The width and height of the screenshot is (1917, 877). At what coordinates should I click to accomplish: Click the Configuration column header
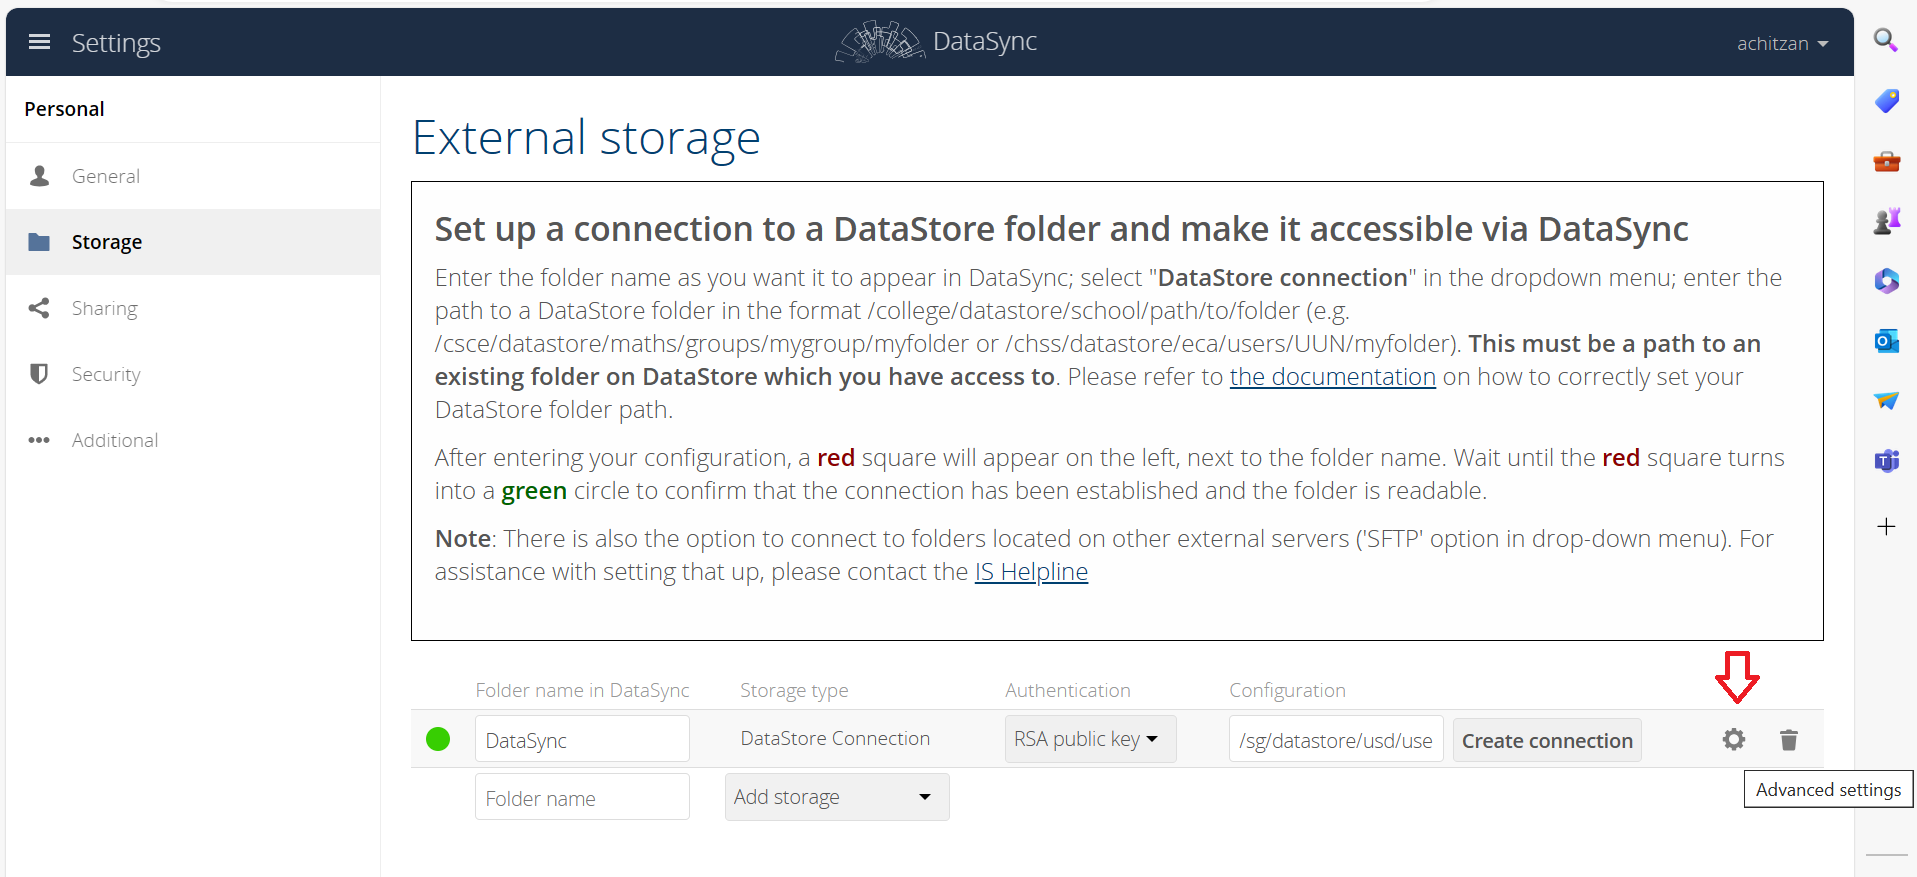click(1287, 690)
